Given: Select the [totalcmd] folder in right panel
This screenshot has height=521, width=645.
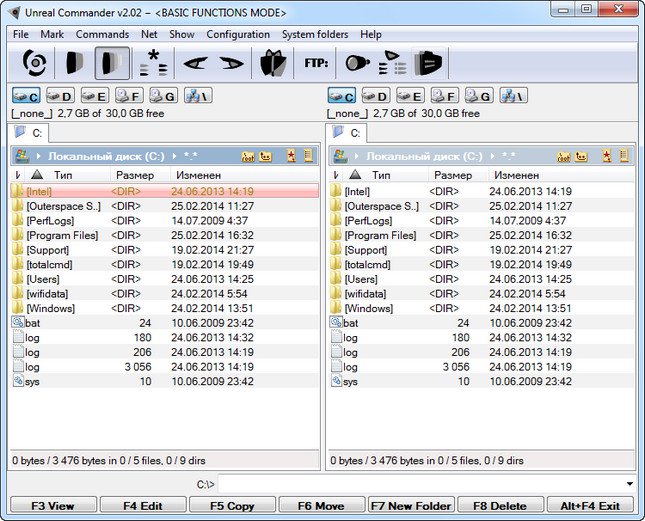Looking at the screenshot, I should coord(482,264).
